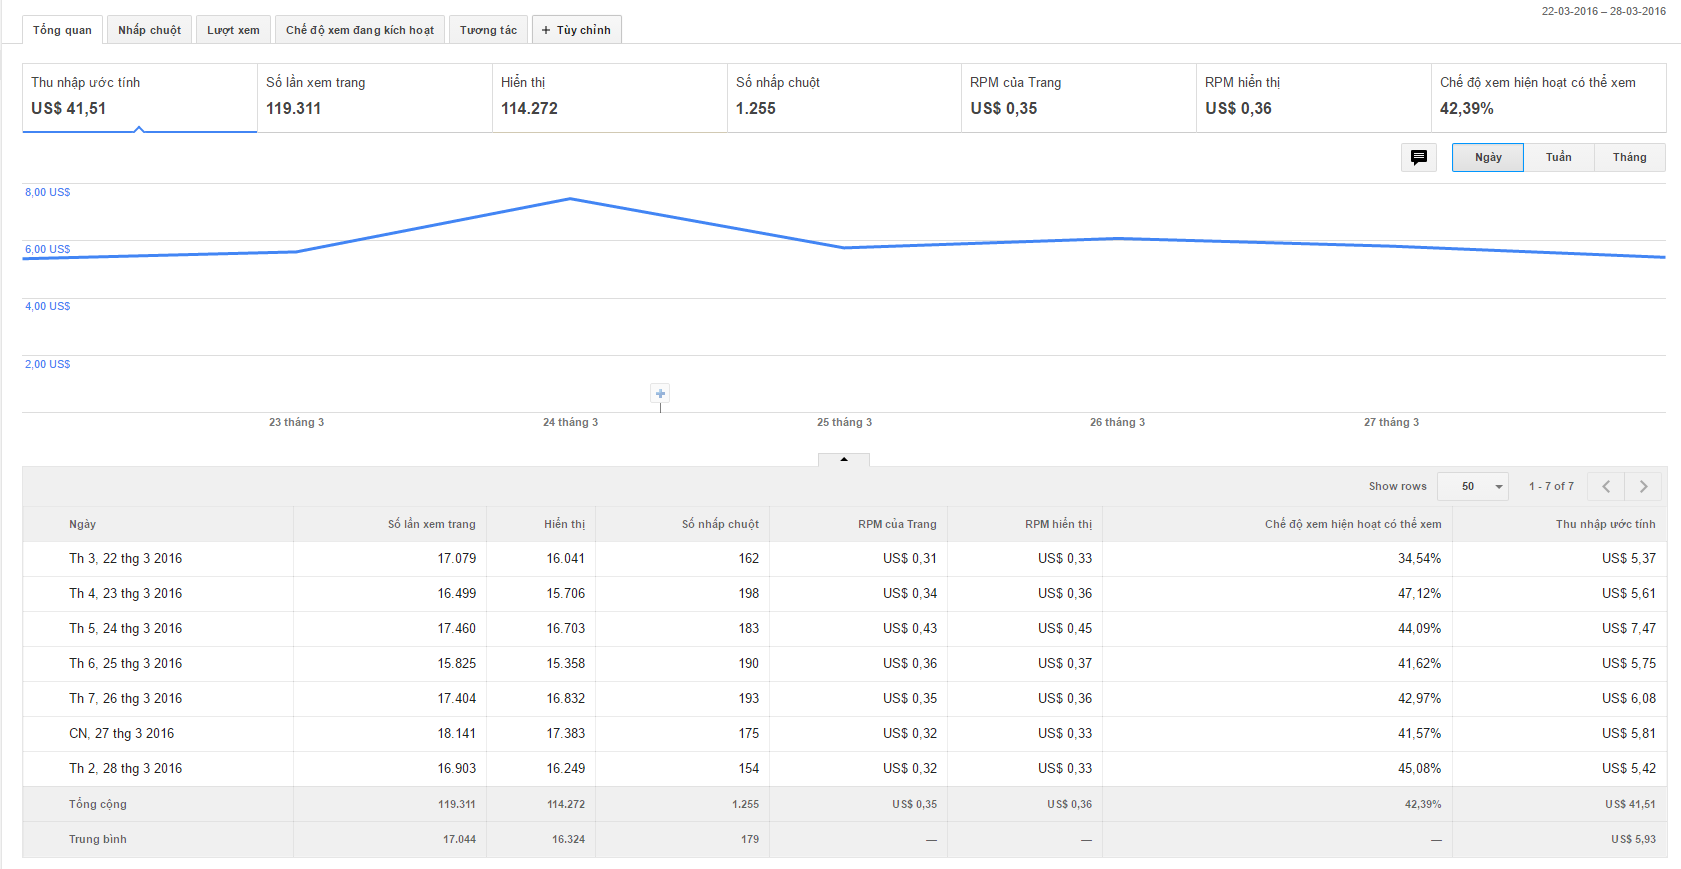Collapse the chart using the triangle handle

click(844, 460)
